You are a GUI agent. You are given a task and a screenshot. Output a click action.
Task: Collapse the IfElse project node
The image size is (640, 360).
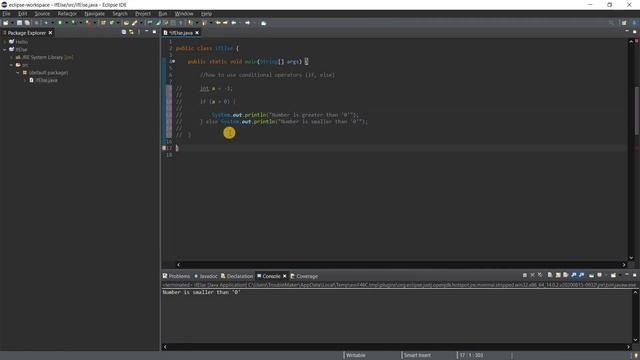[x=4, y=49]
